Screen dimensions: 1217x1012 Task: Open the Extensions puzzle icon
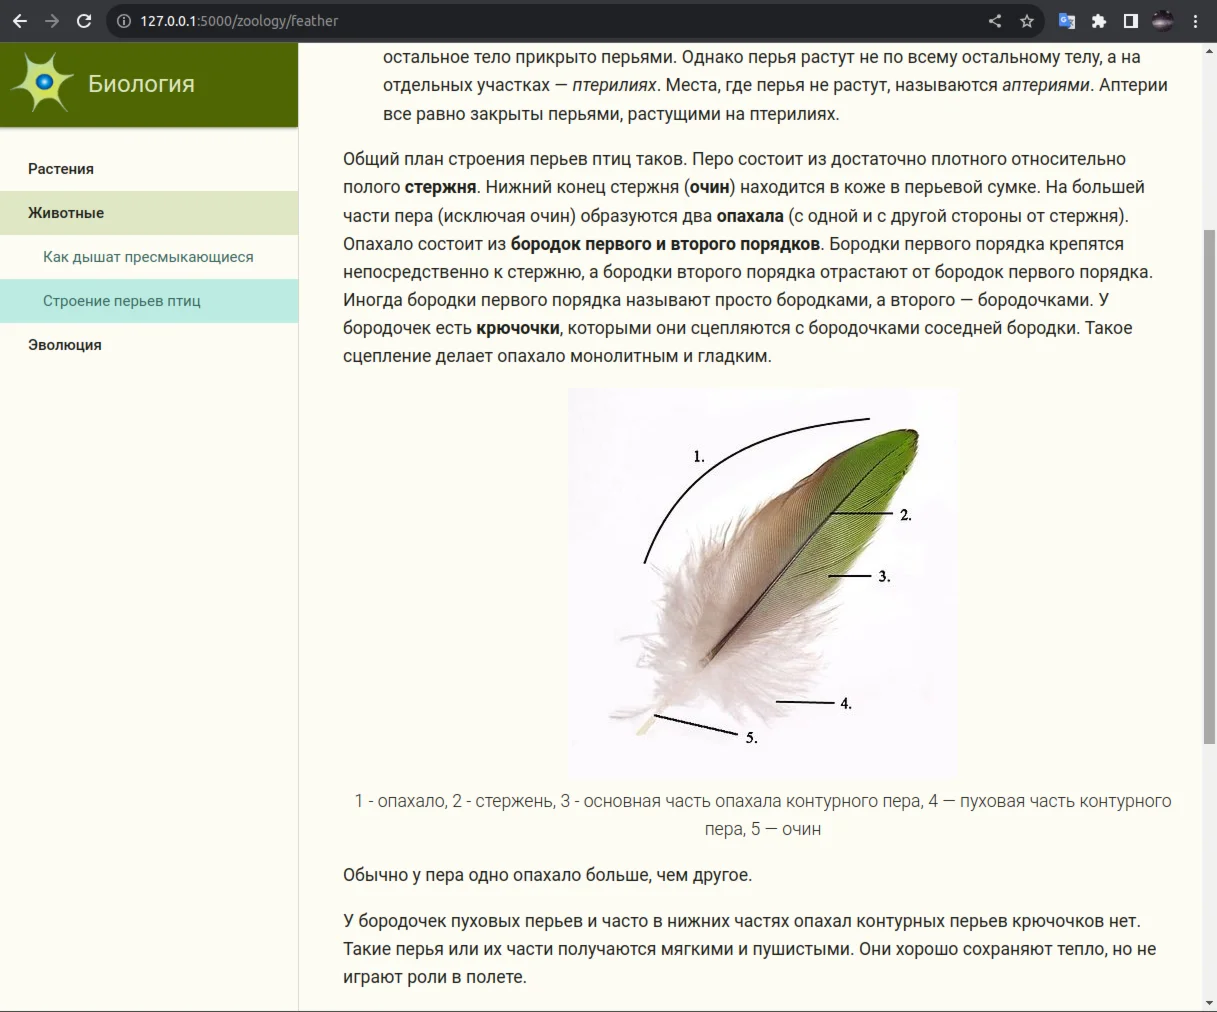tap(1099, 21)
